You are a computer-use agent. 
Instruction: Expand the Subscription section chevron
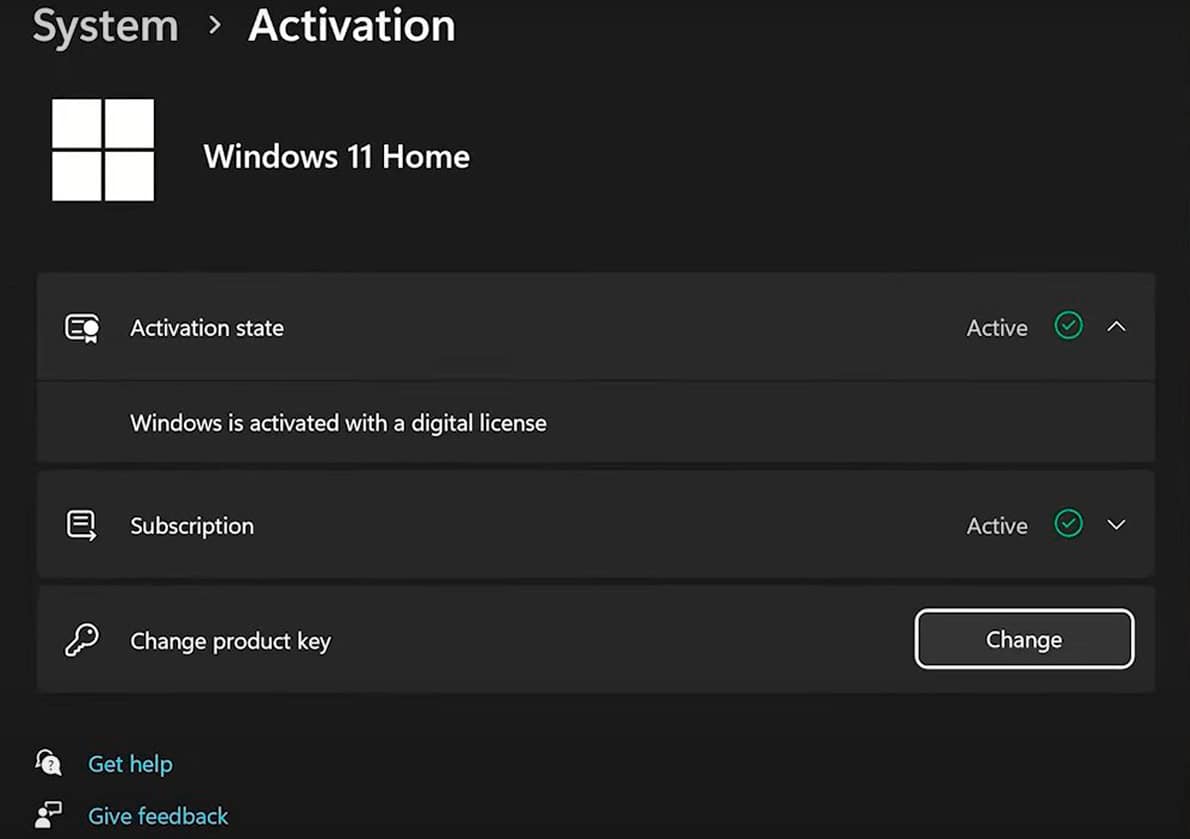coord(1116,525)
